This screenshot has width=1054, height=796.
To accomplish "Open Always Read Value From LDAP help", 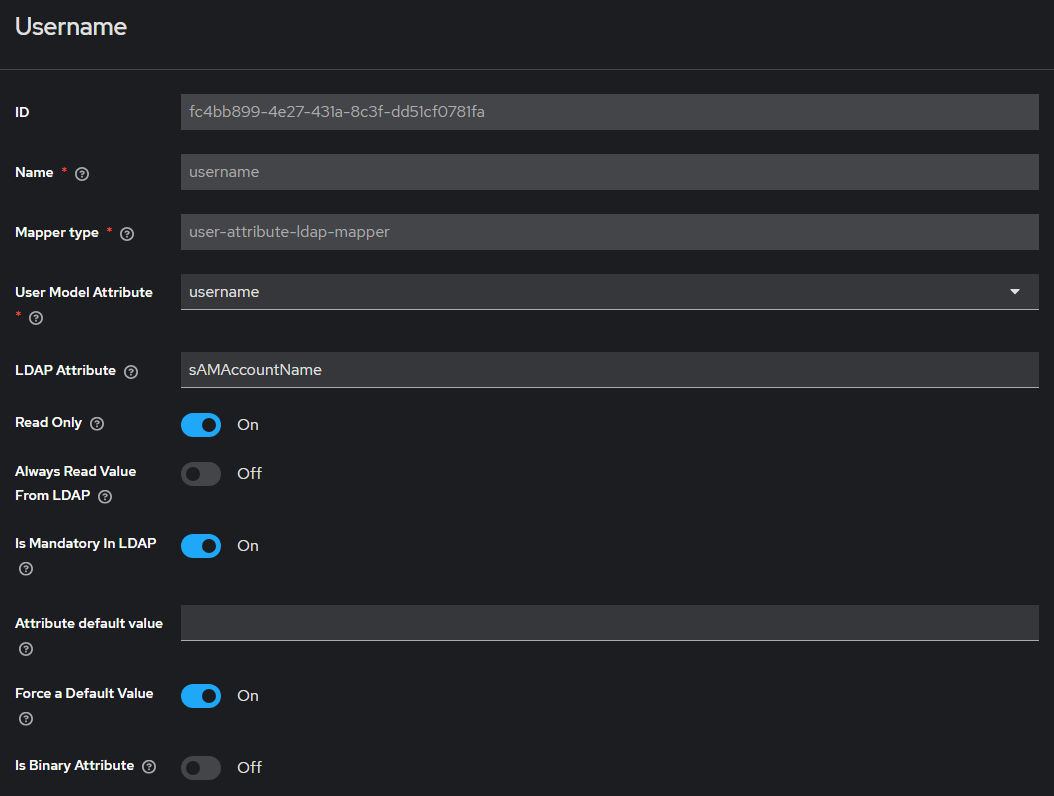I will click(x=105, y=497).
